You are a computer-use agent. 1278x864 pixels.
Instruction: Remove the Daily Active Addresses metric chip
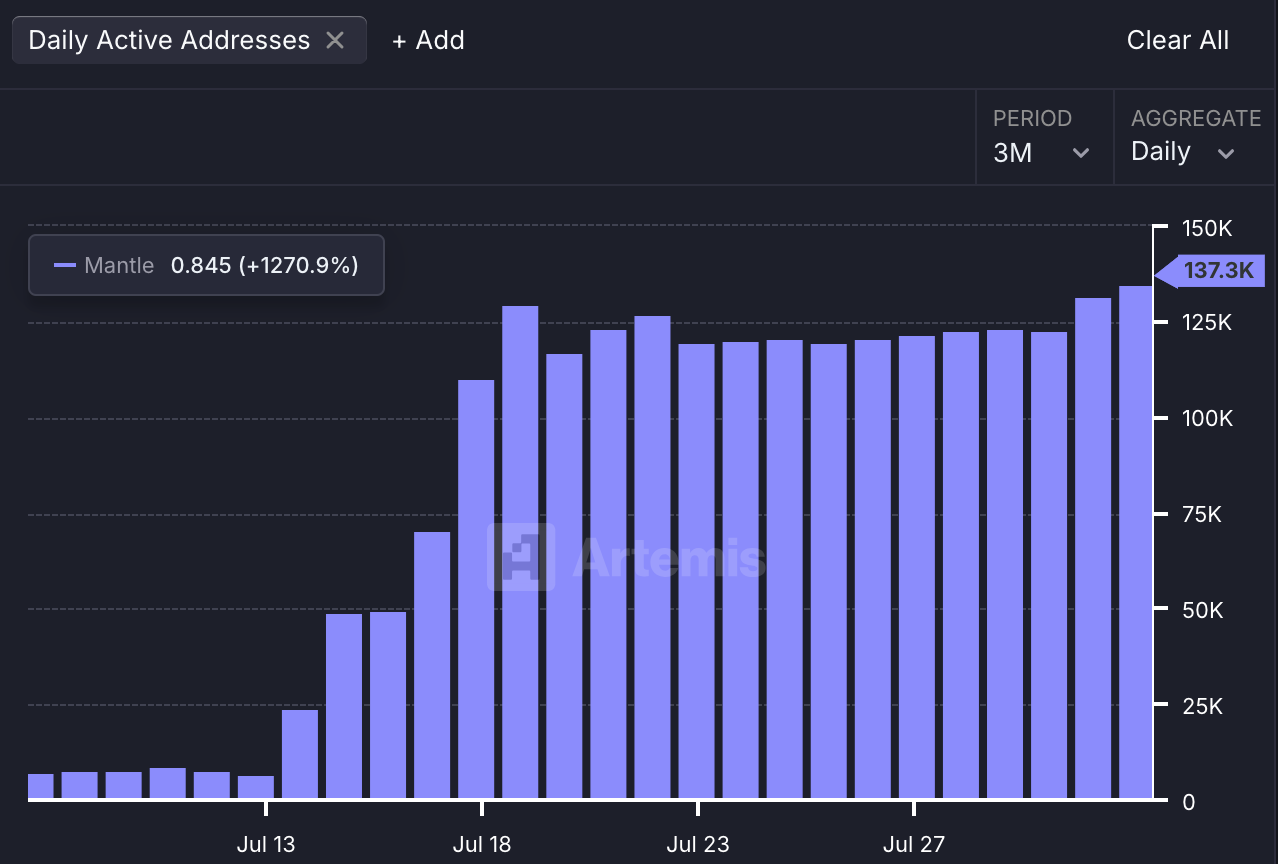(x=335, y=40)
